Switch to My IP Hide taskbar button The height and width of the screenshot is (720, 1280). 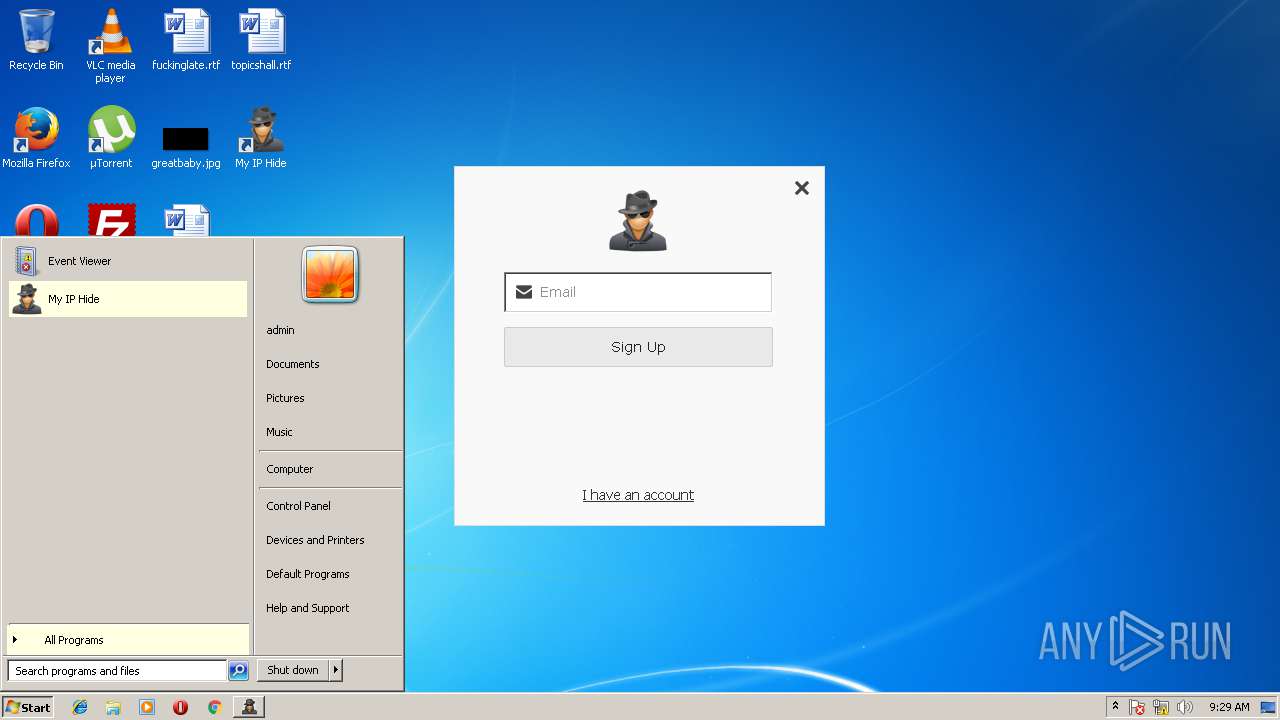(249, 707)
